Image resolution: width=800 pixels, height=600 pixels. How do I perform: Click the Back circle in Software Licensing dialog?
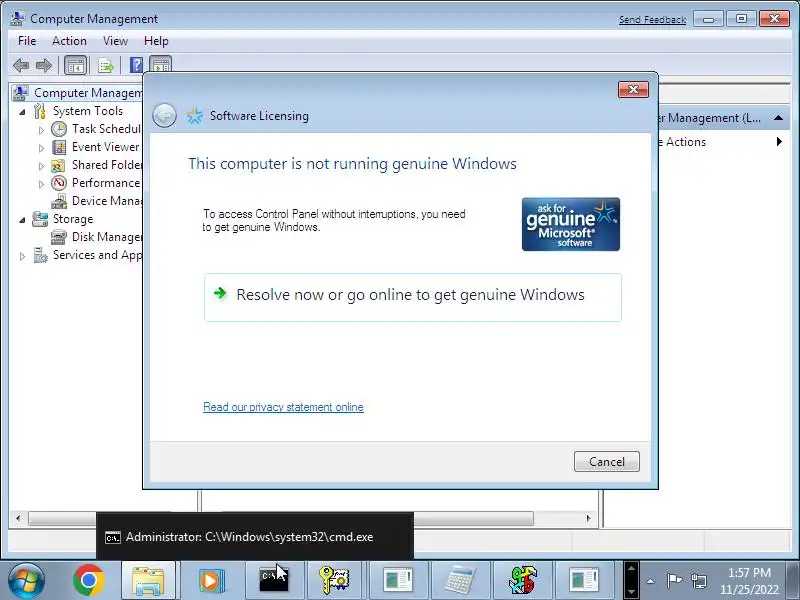click(164, 115)
